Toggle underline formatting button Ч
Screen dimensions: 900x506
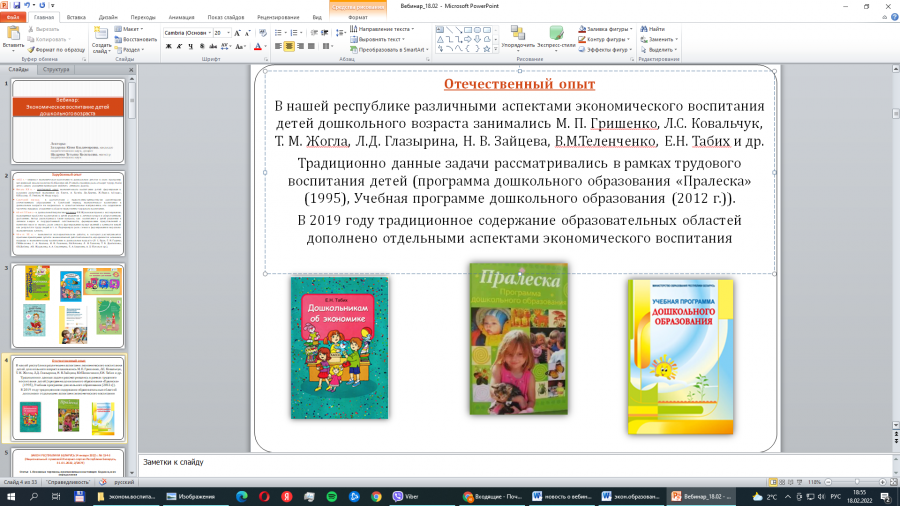[191, 46]
